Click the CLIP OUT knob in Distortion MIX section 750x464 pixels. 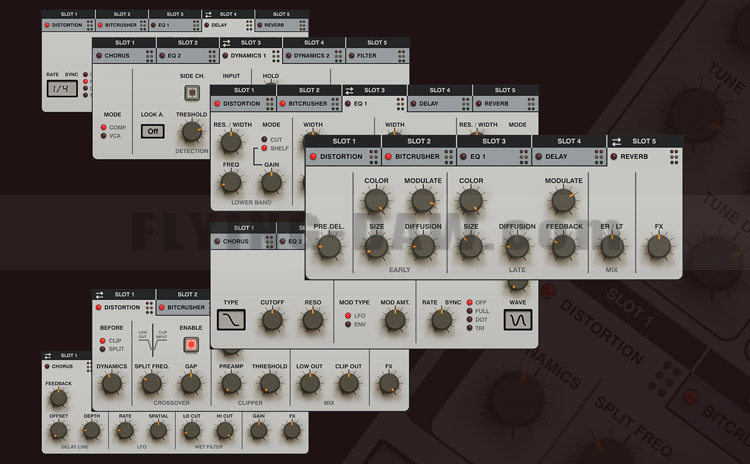pyautogui.click(x=348, y=384)
